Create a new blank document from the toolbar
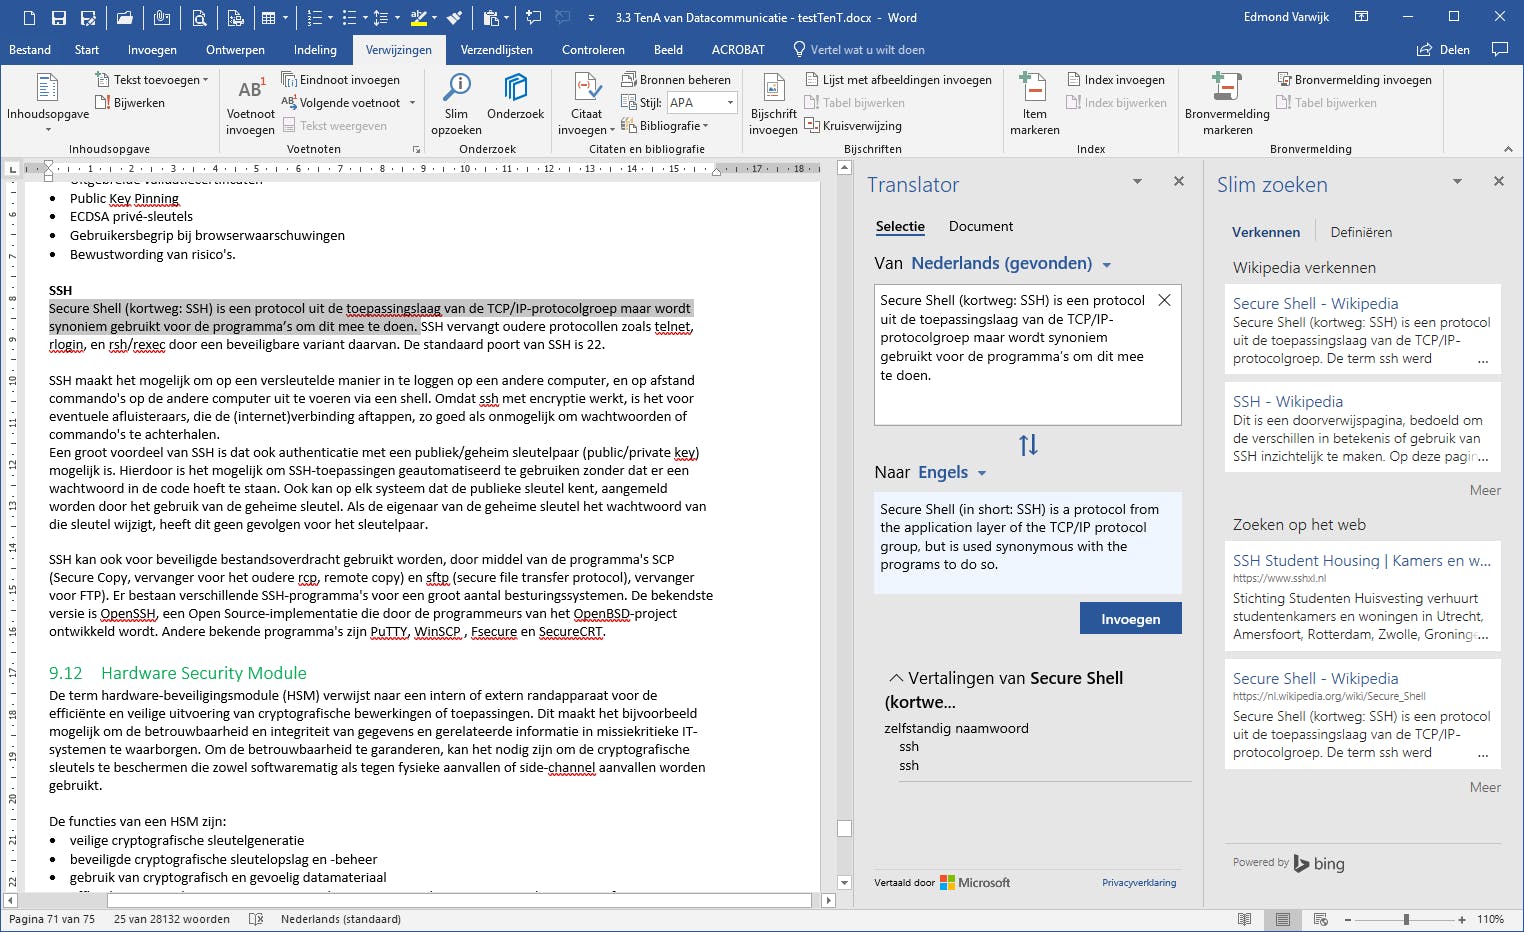This screenshot has height=932, width=1524. 29,18
